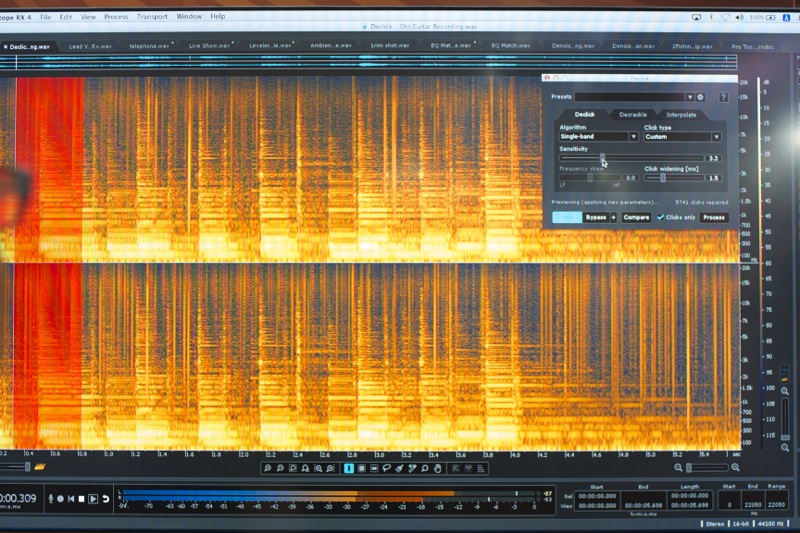Viewport: 800px width, 533px height.
Task: Rewind to start with transport button
Action: 71,499
